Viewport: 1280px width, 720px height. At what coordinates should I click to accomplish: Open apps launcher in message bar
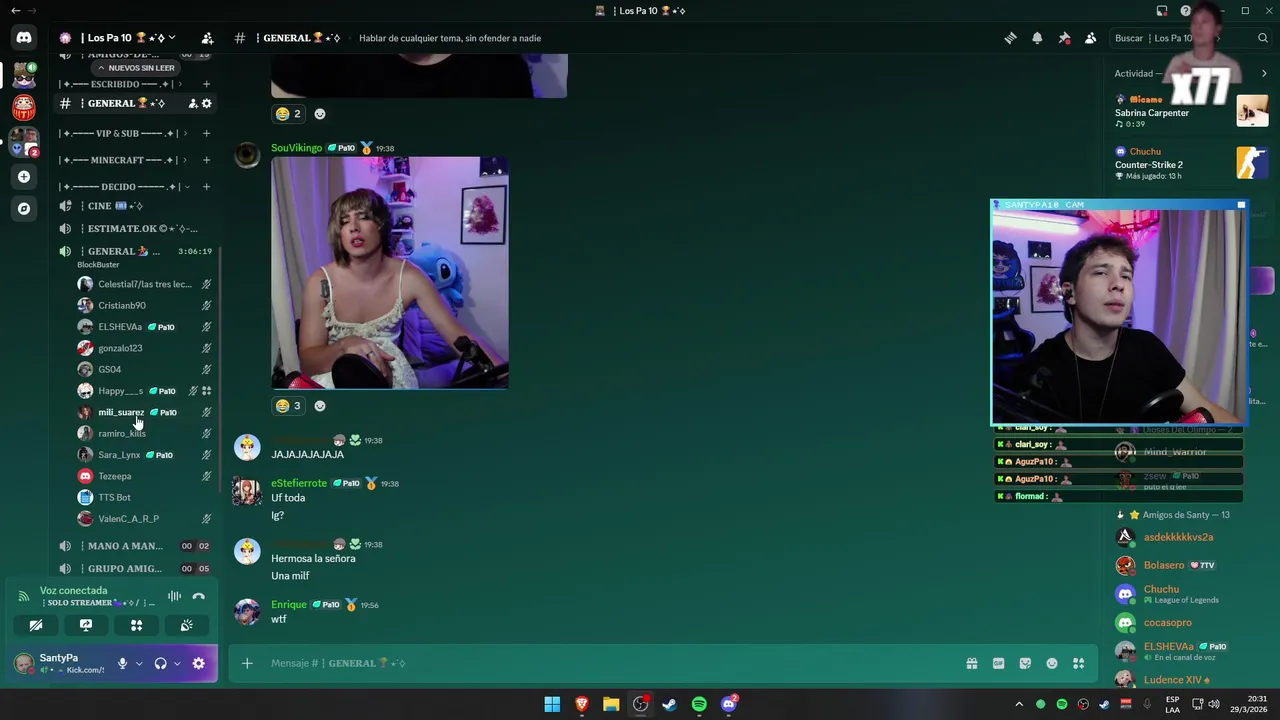(x=1078, y=663)
